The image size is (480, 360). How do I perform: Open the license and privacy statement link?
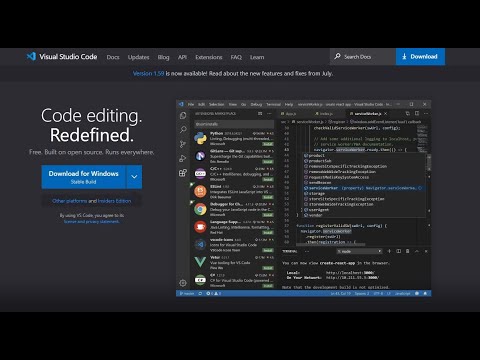tap(91, 221)
